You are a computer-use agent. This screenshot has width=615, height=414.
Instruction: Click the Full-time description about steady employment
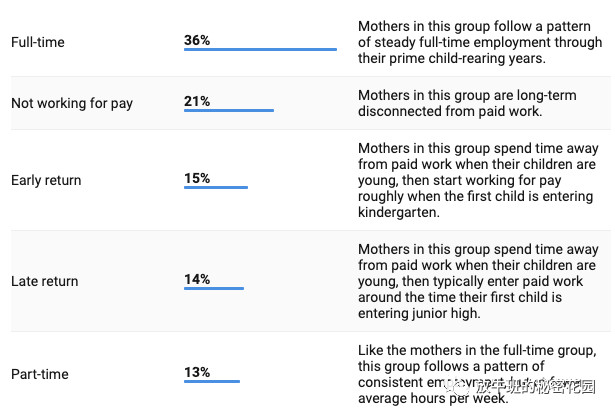[480, 42]
